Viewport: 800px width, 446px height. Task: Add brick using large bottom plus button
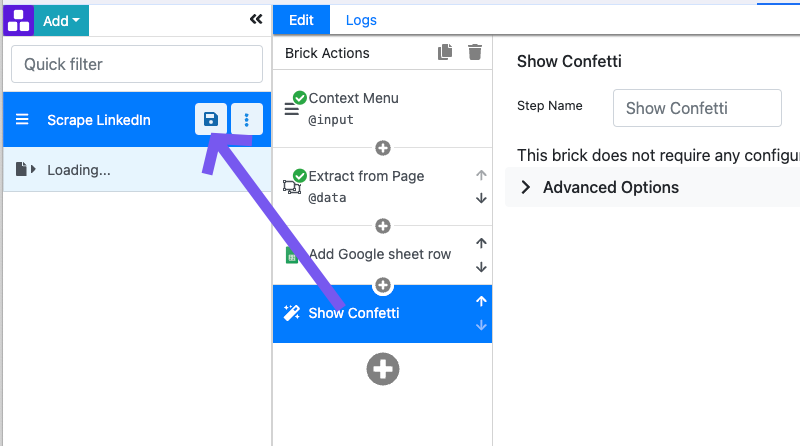383,369
